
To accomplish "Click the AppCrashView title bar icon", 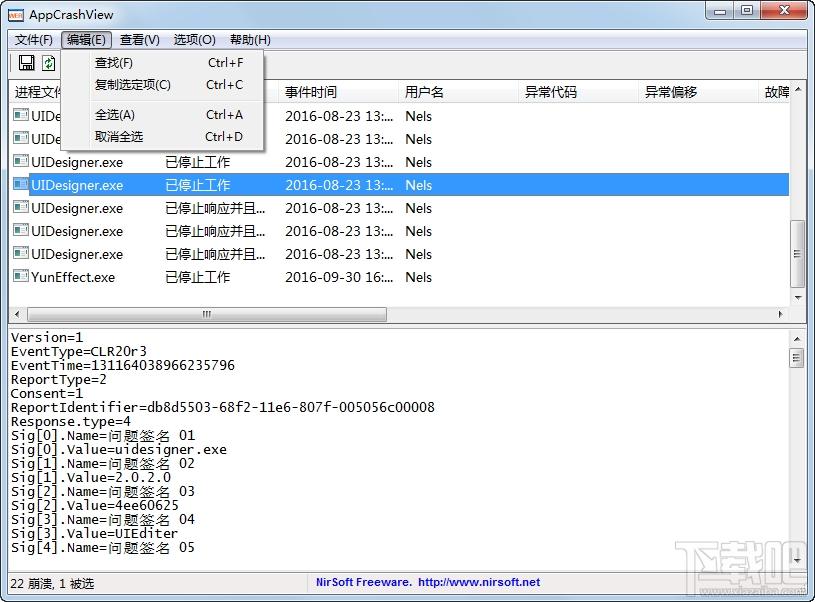I will 16,15.
